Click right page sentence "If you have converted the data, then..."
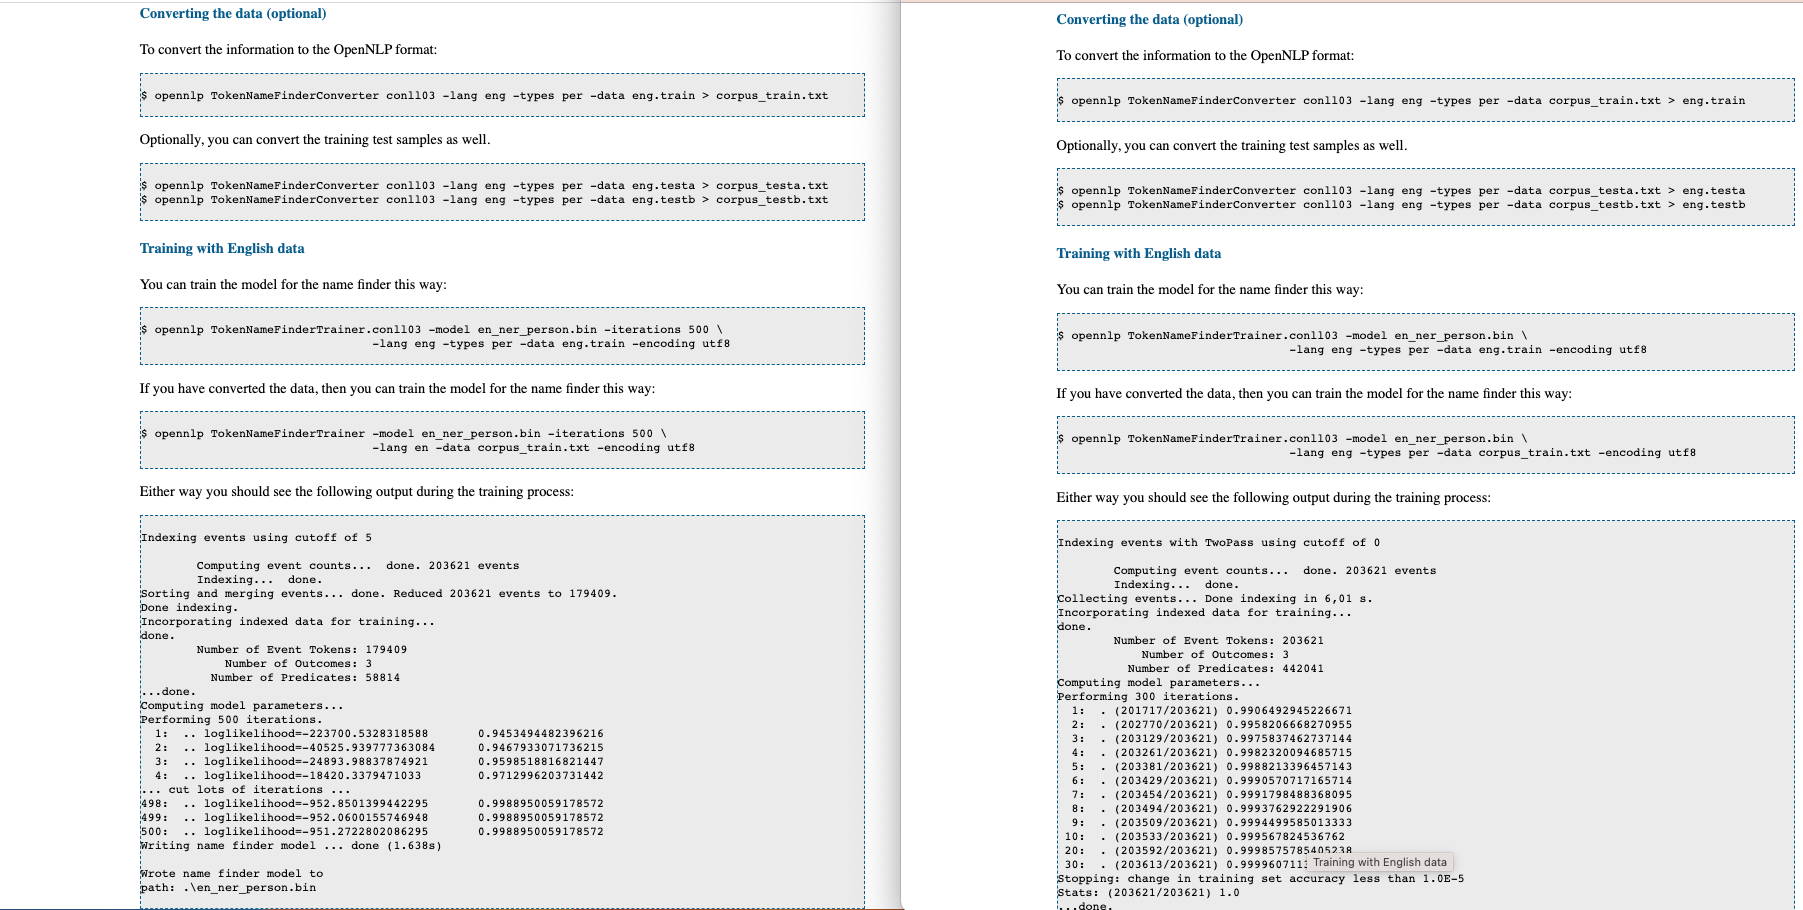The height and width of the screenshot is (910, 1803). click(x=1314, y=394)
